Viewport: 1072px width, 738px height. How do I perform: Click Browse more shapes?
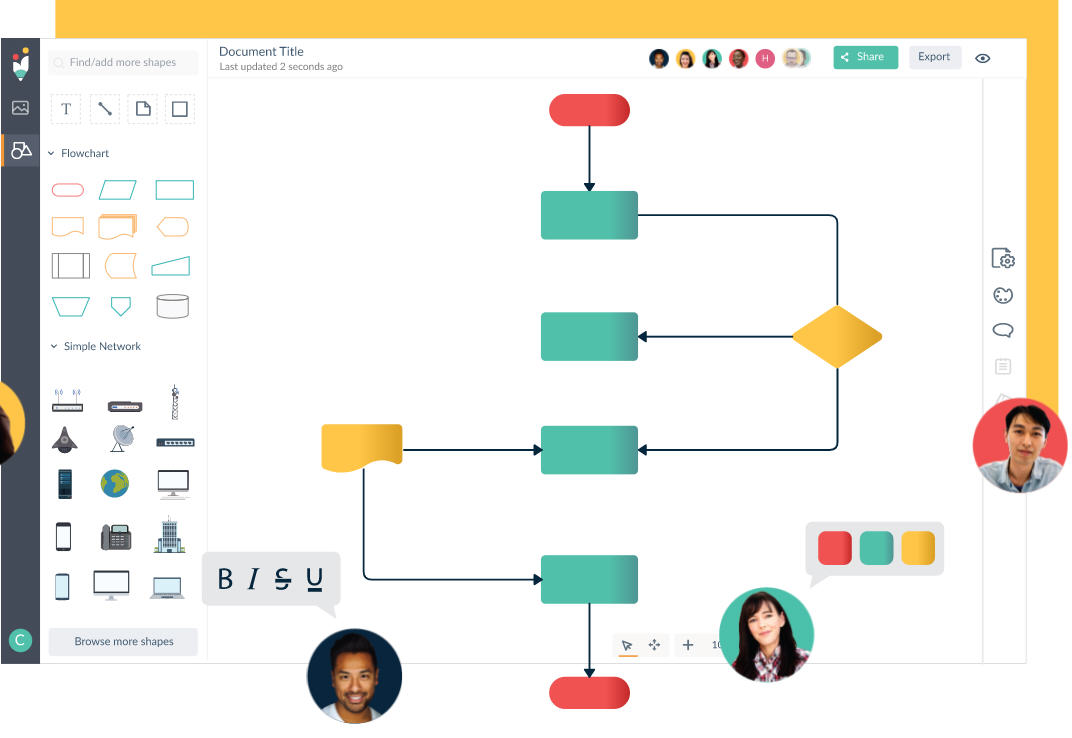124,642
